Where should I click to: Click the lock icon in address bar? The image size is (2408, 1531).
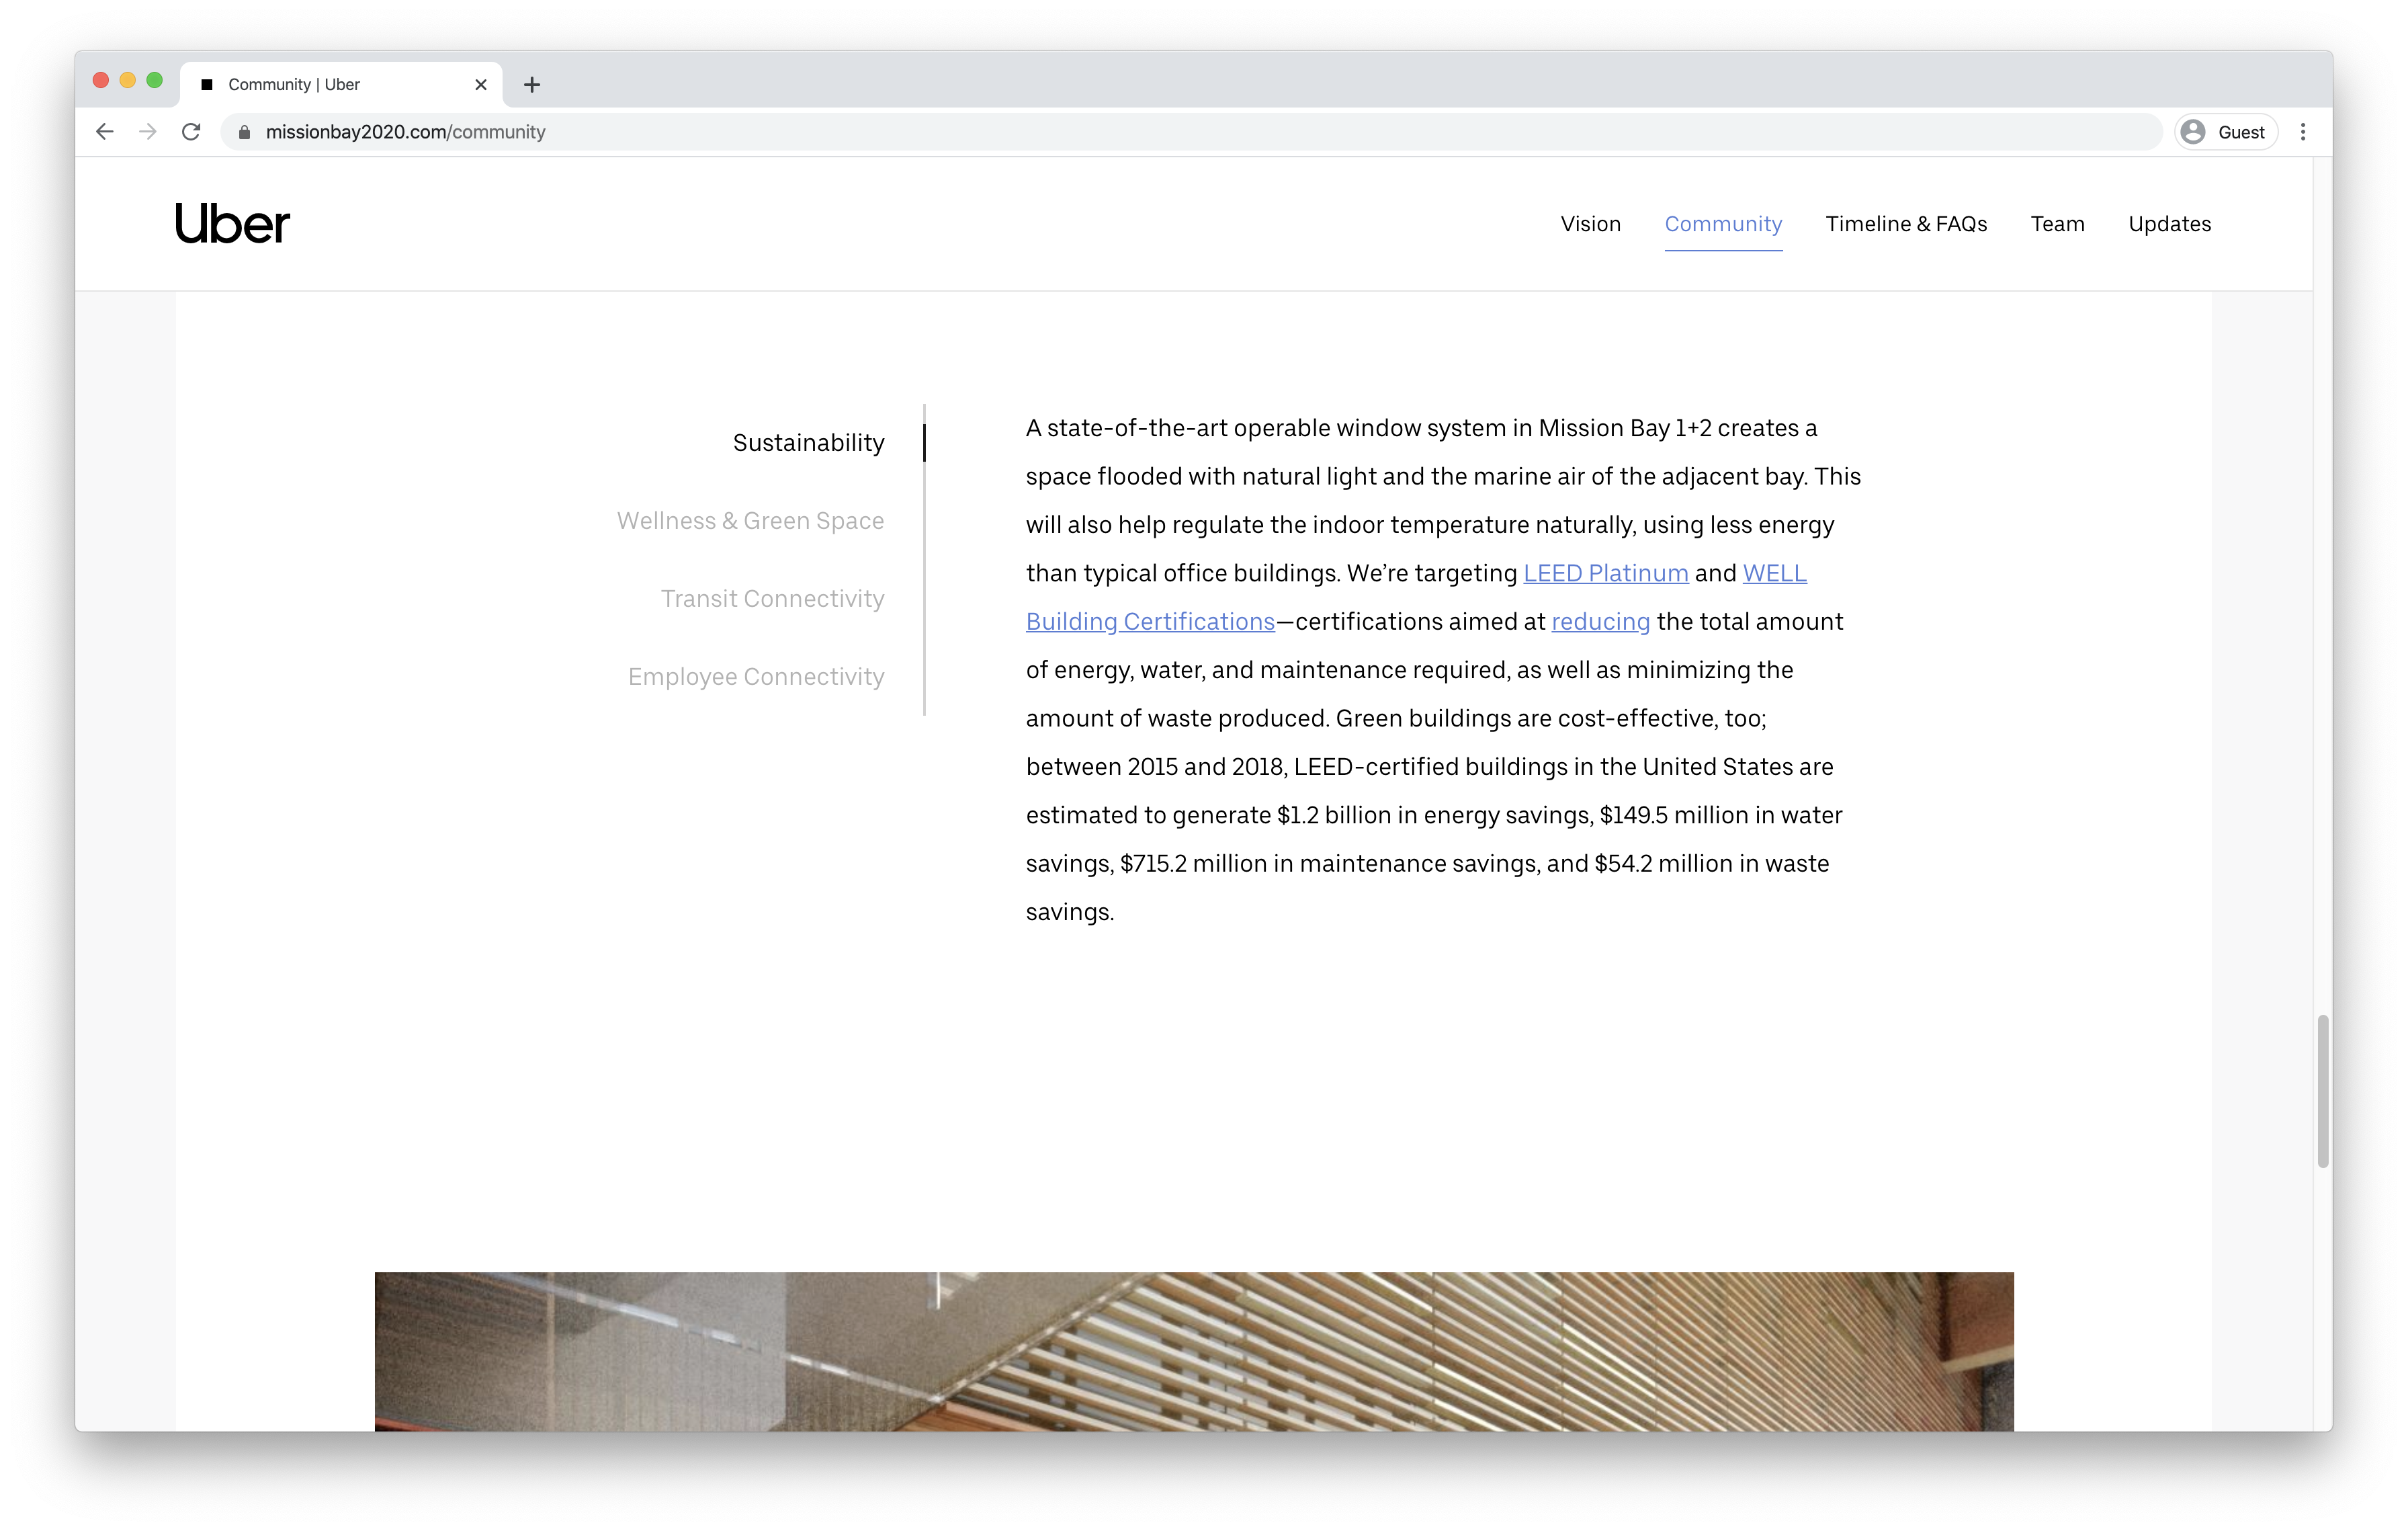pos(244,132)
